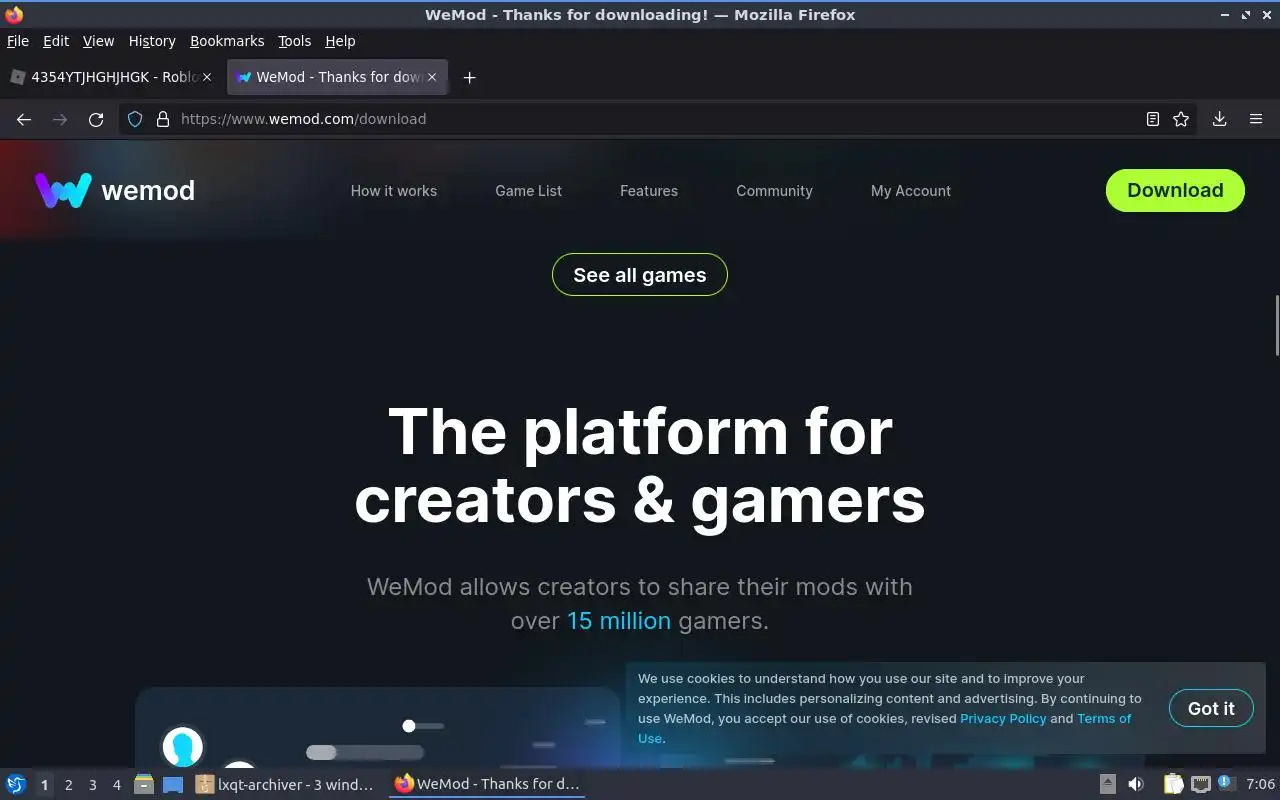Switch to virtual desktop 3
The image size is (1280, 800).
tap(92, 785)
